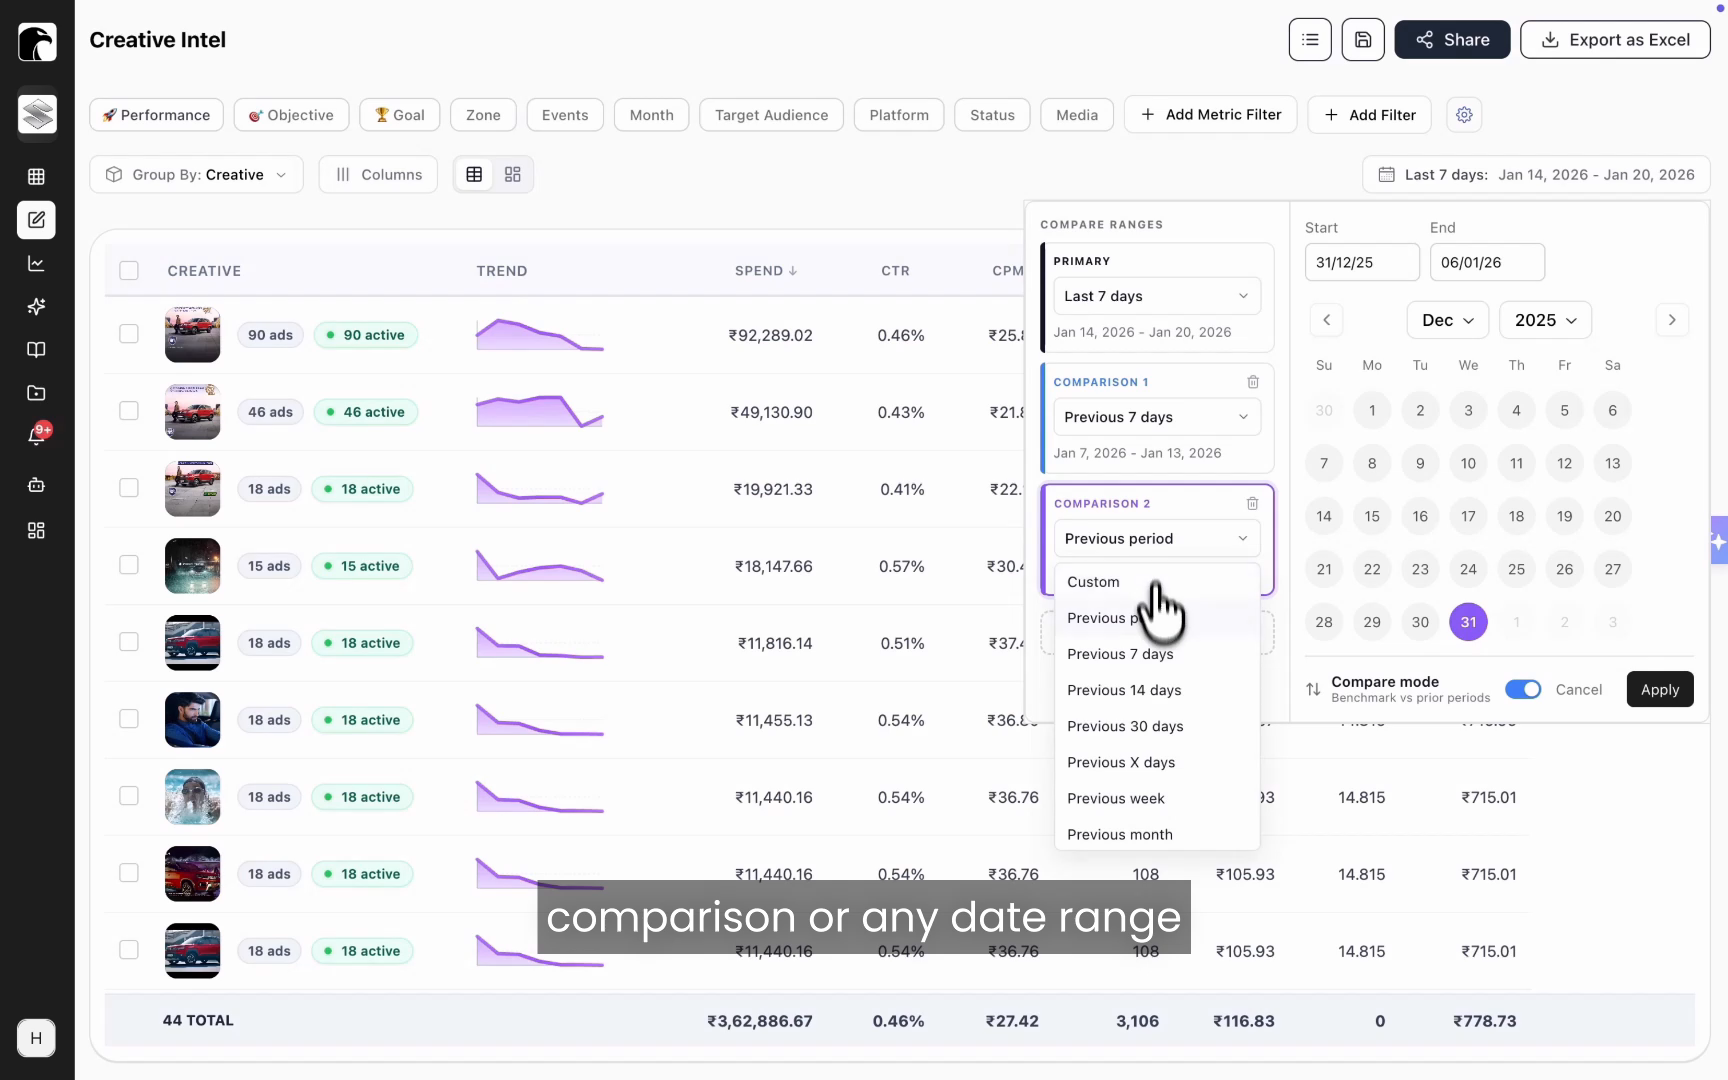Remove Comparison 2 using trash icon

(1252, 503)
